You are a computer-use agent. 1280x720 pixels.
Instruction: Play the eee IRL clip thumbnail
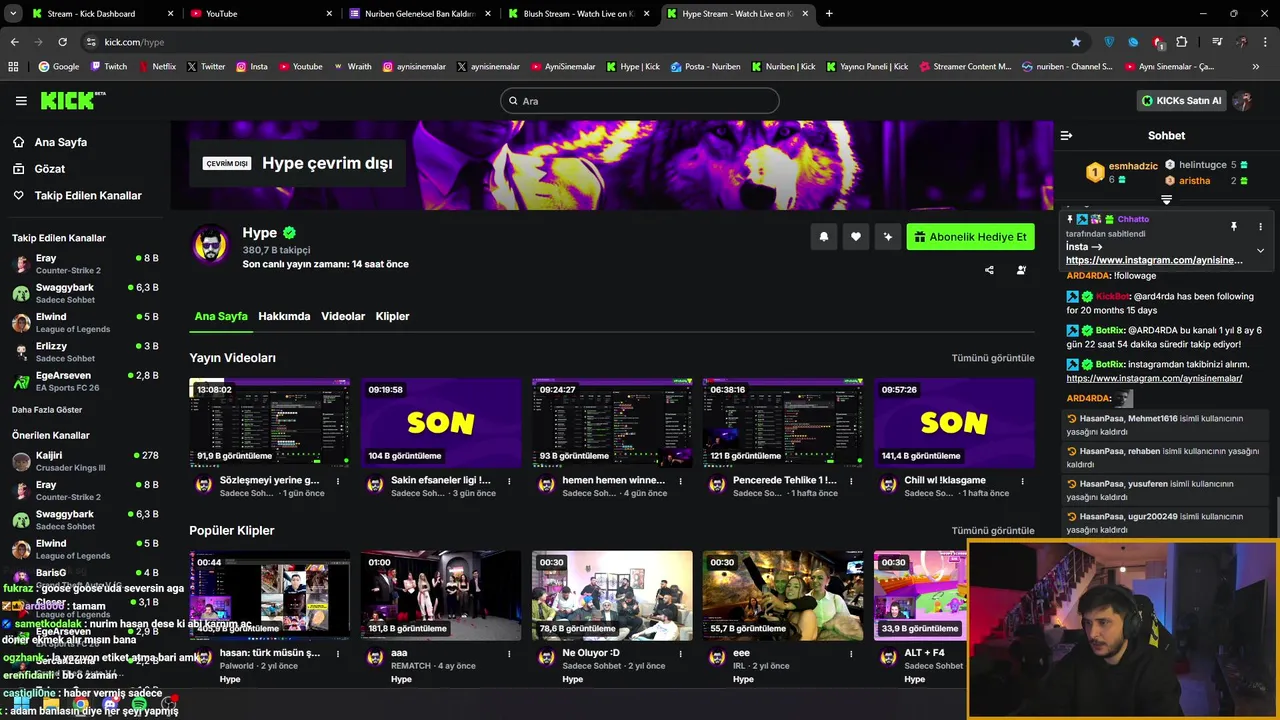(783, 596)
